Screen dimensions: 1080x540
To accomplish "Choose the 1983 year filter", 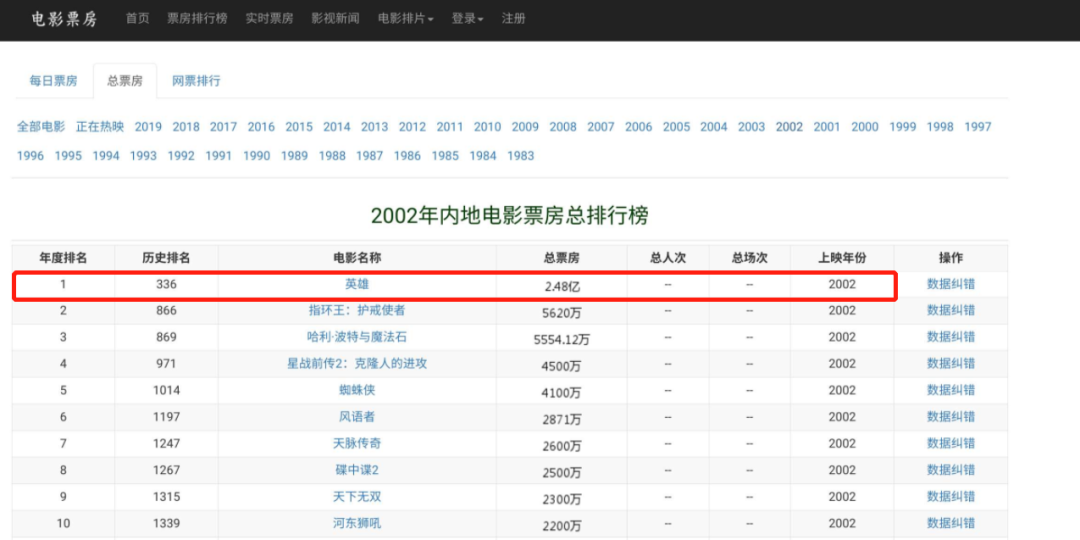I will click(x=520, y=156).
